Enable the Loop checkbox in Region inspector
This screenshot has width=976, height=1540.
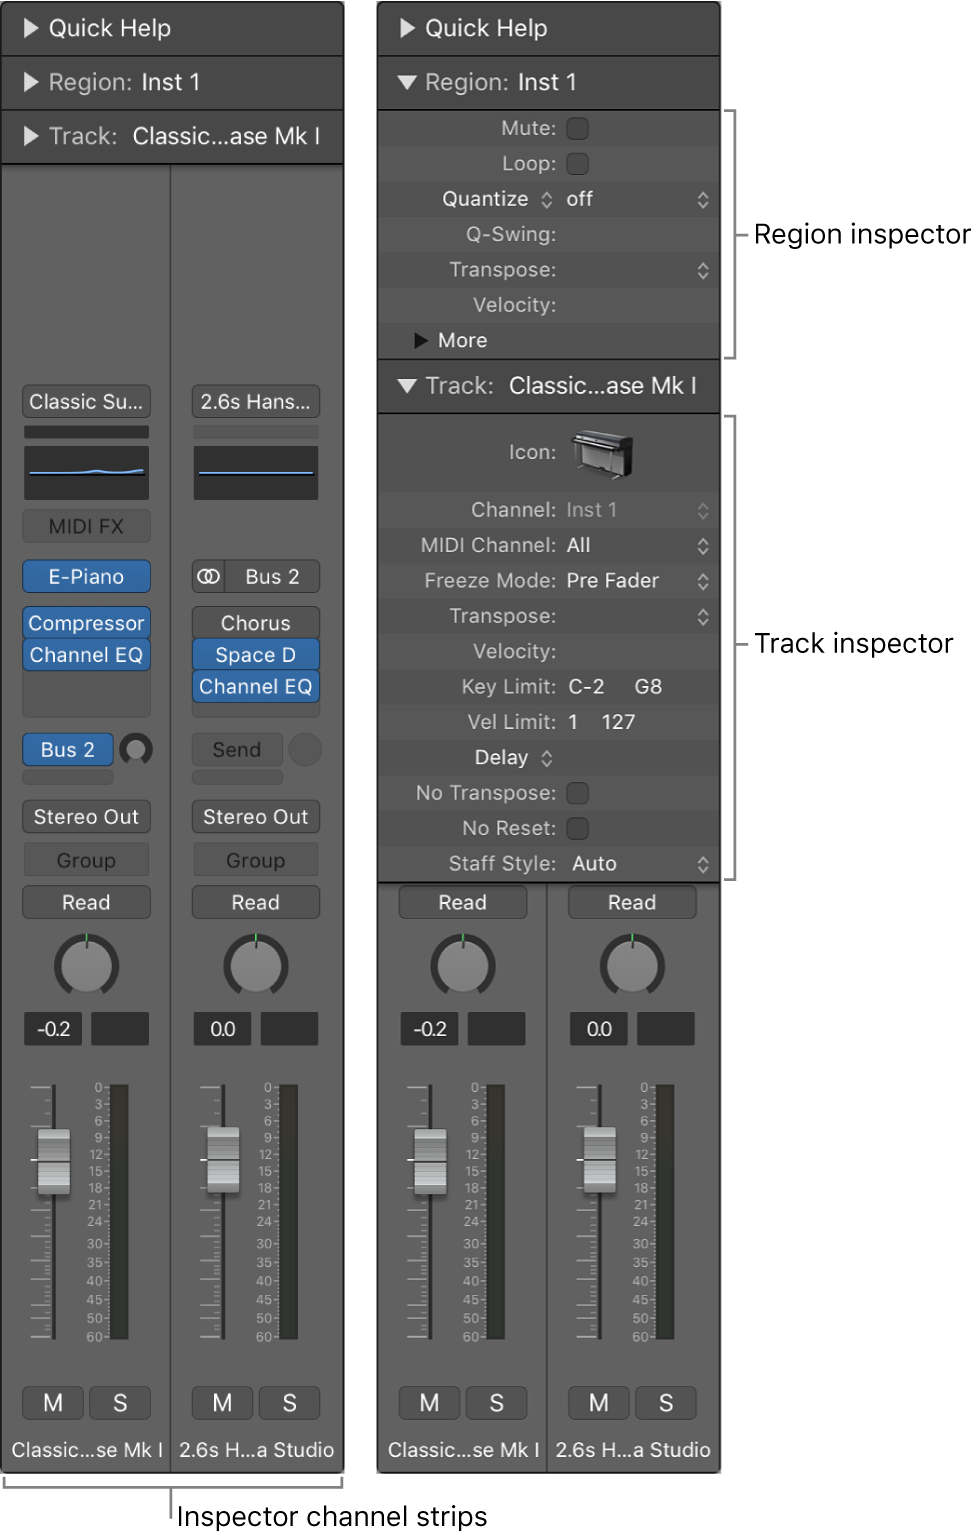(578, 163)
